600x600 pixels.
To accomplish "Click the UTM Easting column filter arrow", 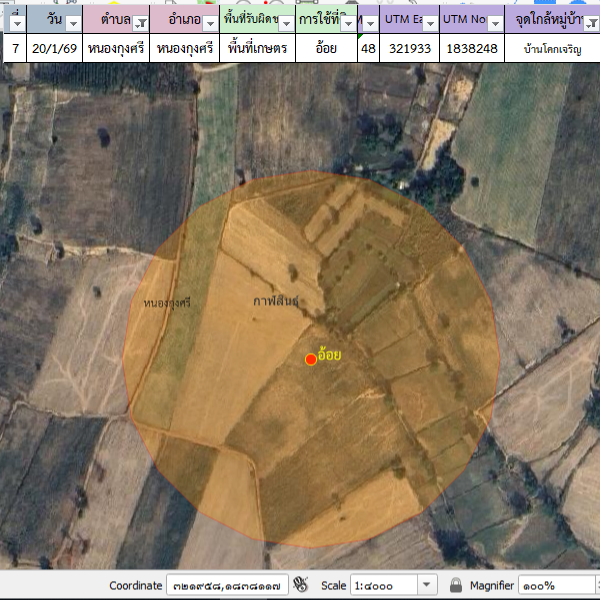I will pyautogui.click(x=429, y=22).
